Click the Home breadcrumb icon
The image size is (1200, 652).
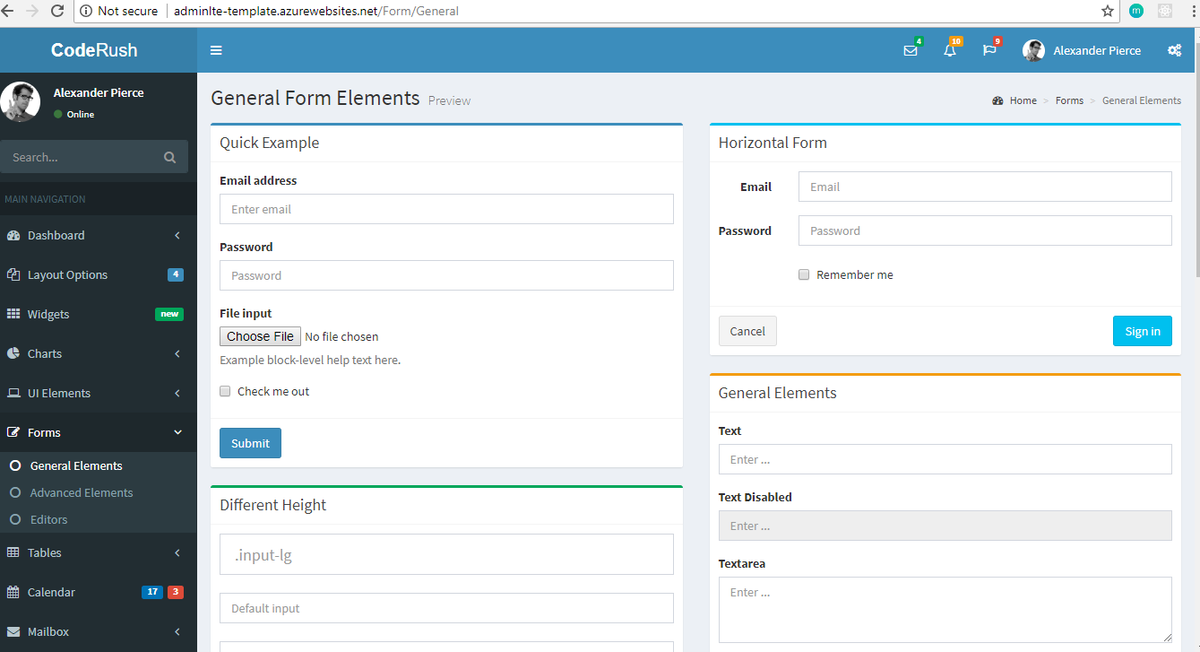pos(997,100)
